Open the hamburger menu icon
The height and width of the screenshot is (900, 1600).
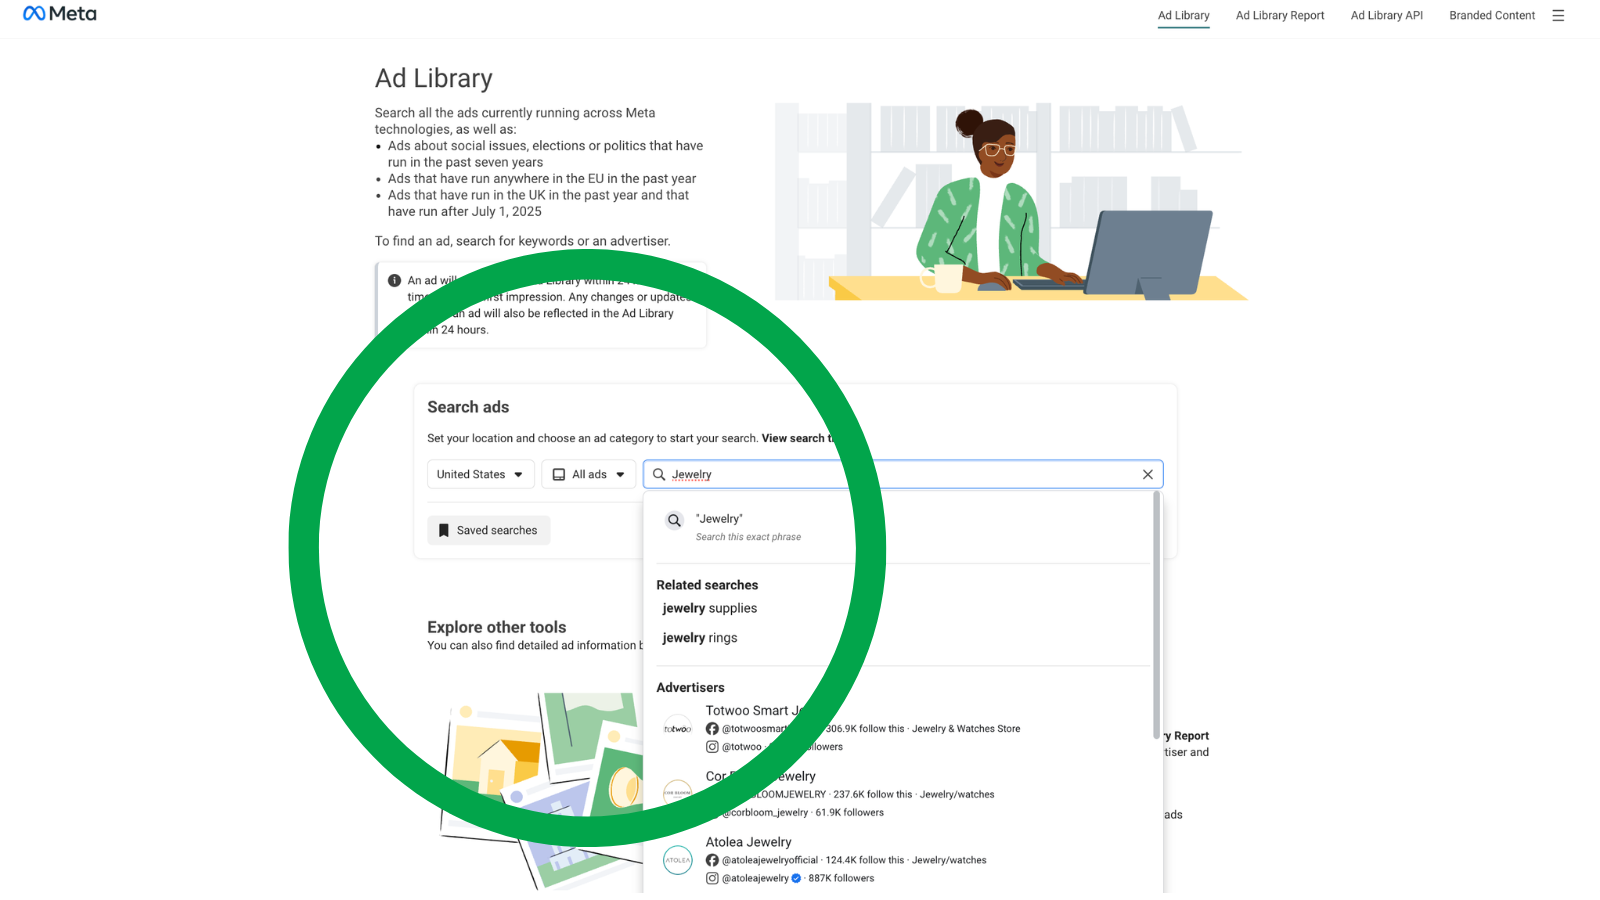(1558, 15)
